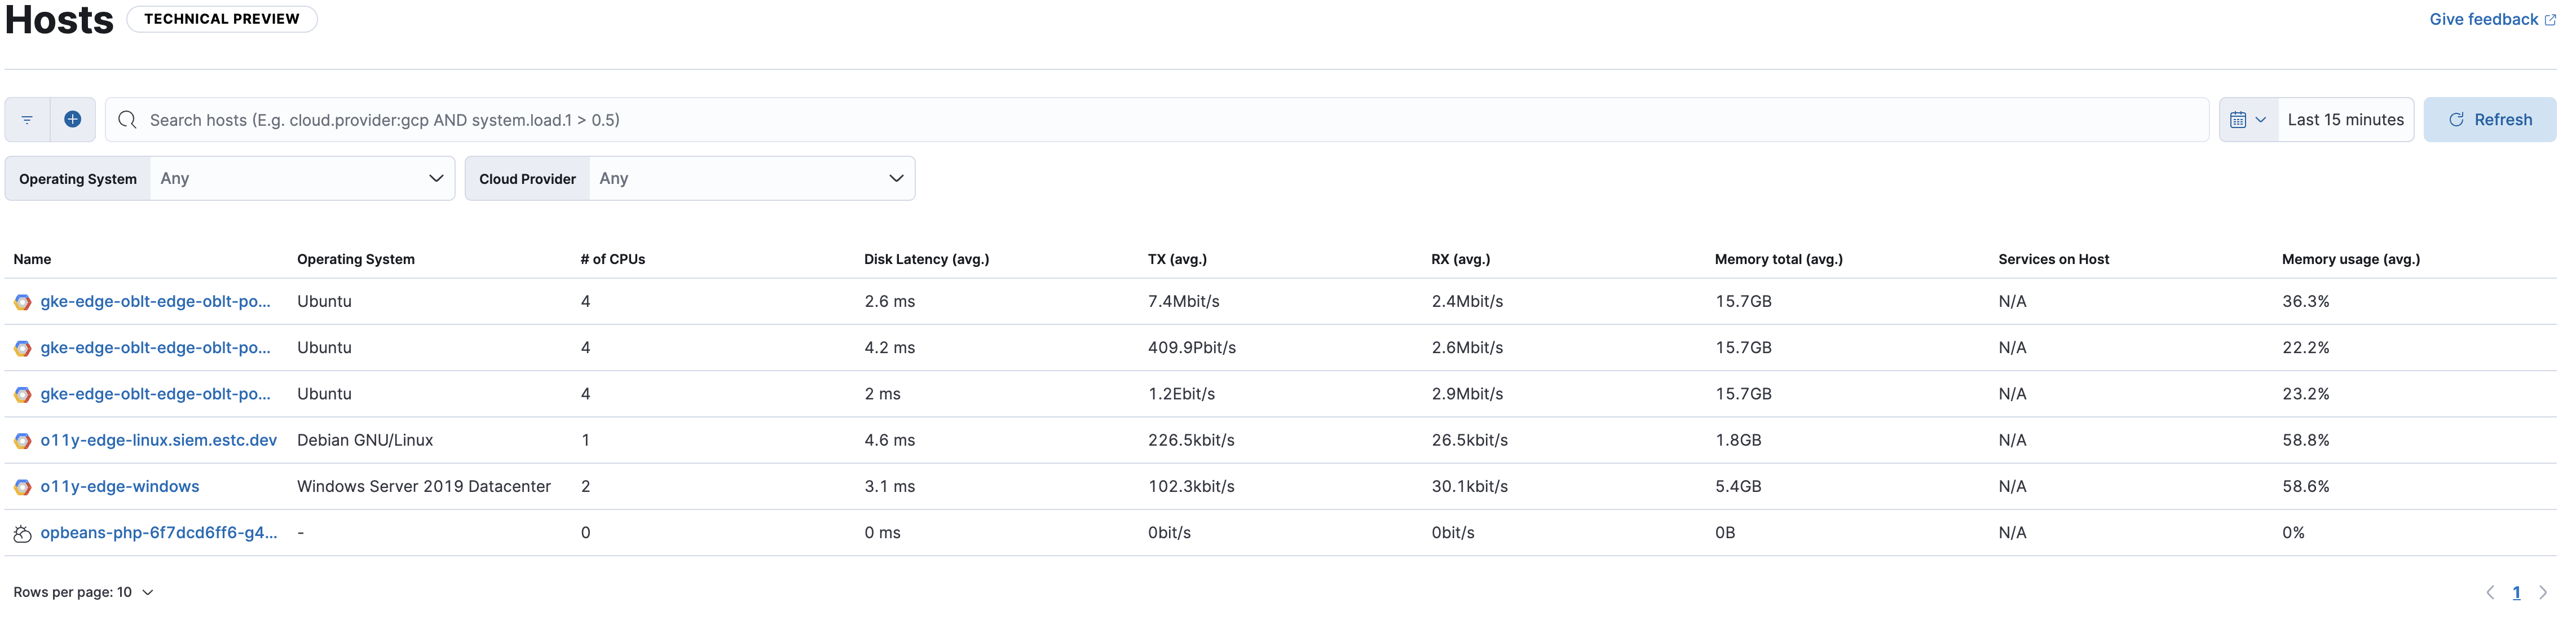The width and height of the screenshot is (2576, 642).
Task: Click the cloud icon beside opbeans-php host
Action: tap(22, 532)
